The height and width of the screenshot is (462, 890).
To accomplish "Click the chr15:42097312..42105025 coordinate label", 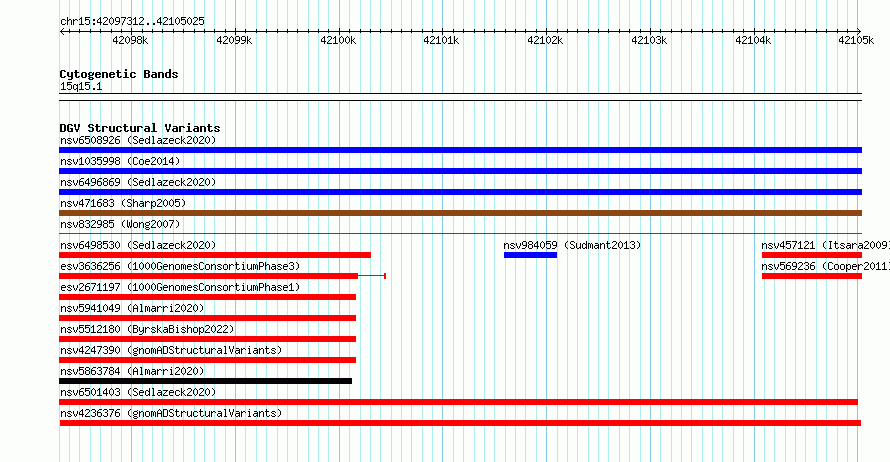I will click(x=132, y=22).
